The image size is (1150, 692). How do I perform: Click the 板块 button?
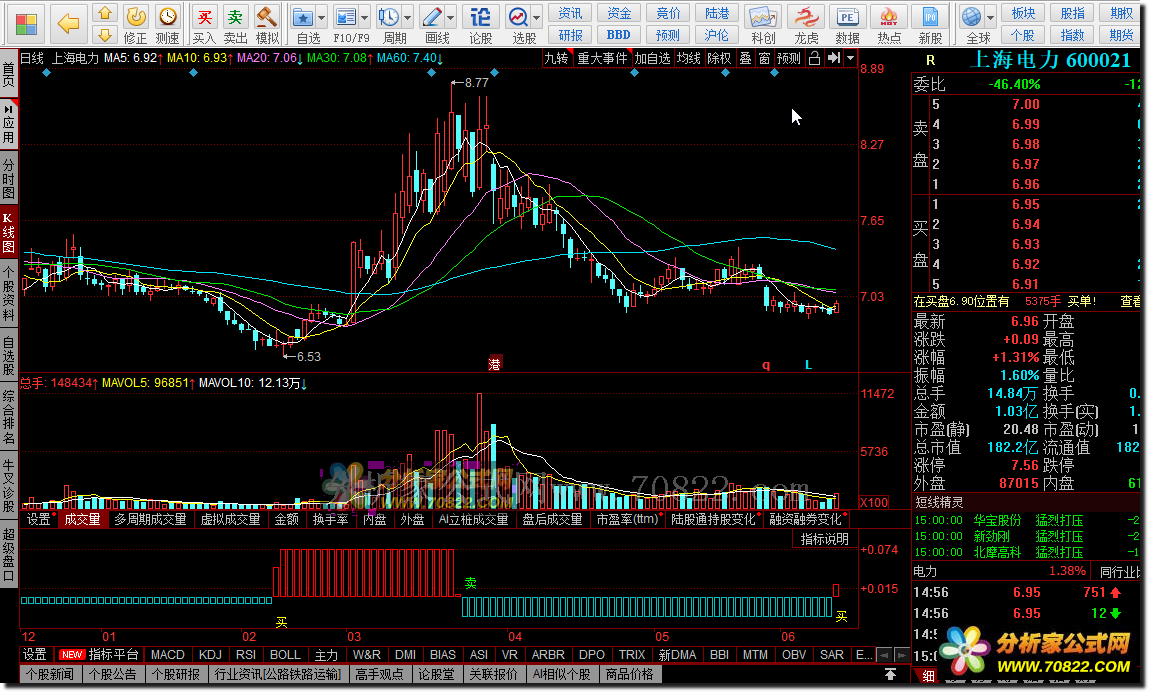1023,13
